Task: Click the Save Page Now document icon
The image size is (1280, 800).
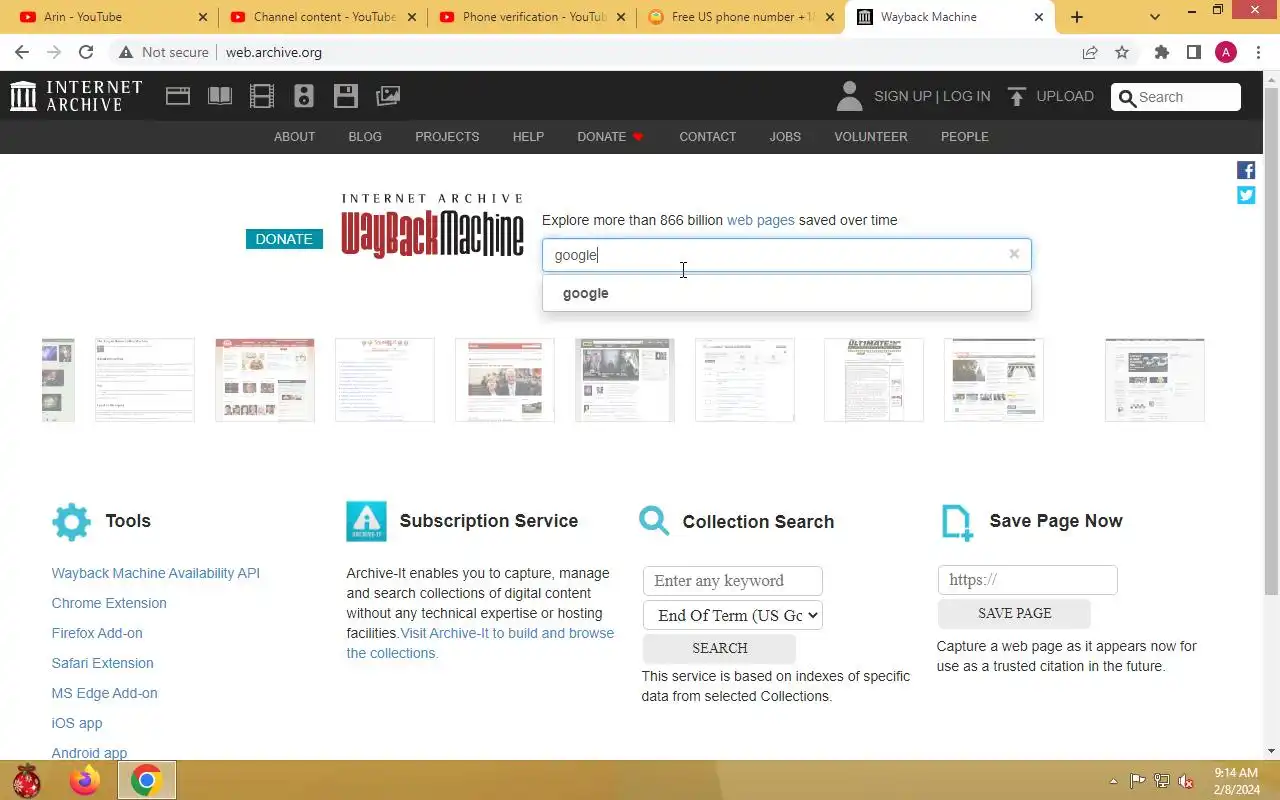Action: coord(957,522)
